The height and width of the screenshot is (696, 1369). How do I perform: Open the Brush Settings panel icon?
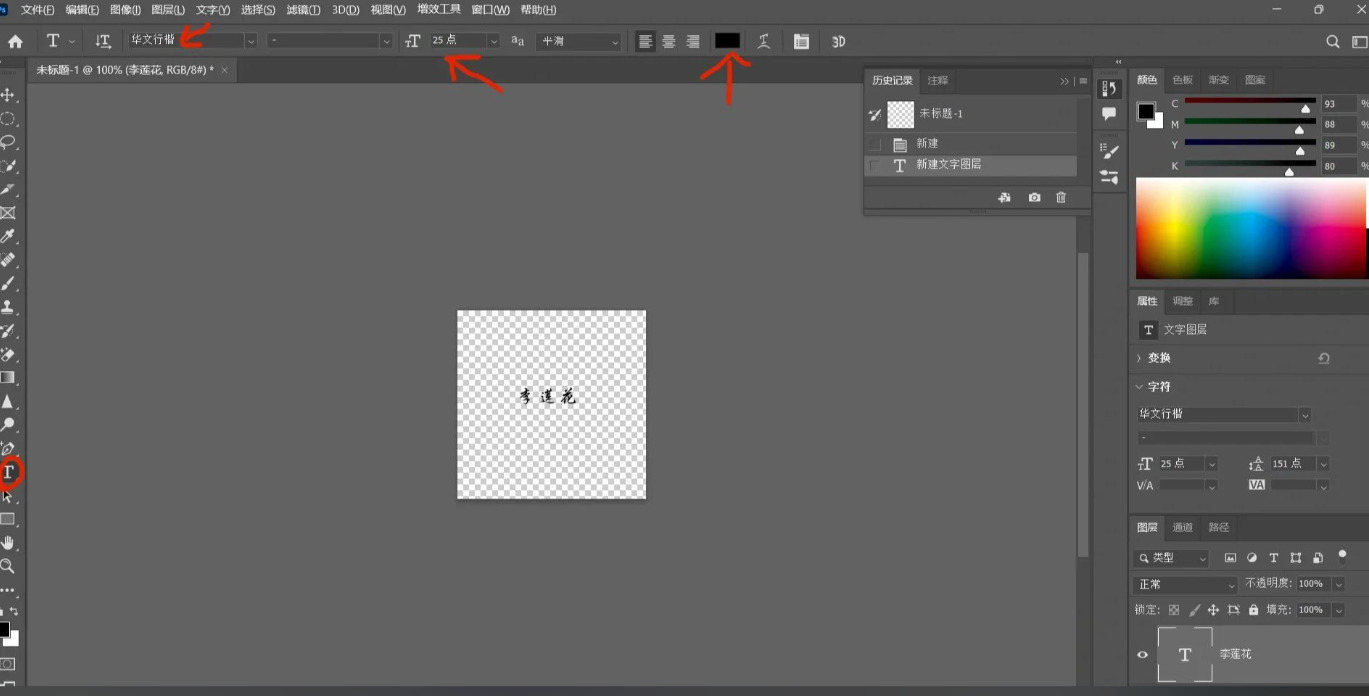1109,151
